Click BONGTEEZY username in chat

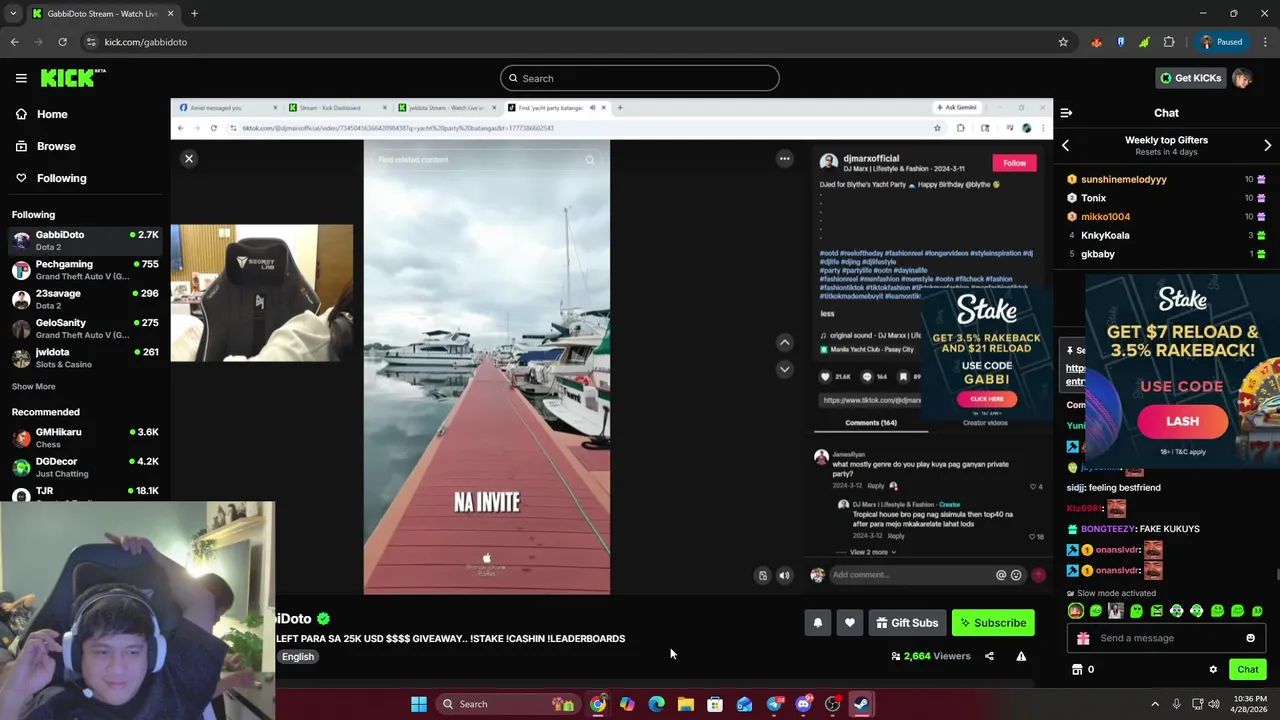coord(1107,528)
